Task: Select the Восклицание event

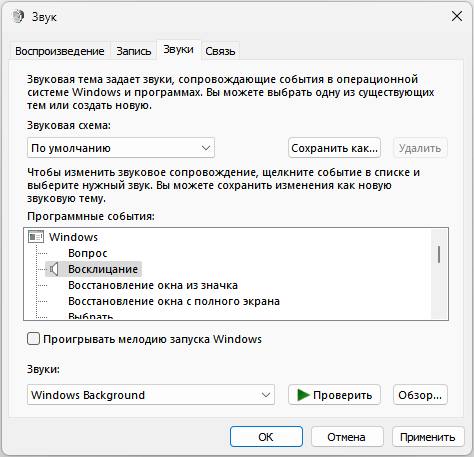Action: click(103, 269)
